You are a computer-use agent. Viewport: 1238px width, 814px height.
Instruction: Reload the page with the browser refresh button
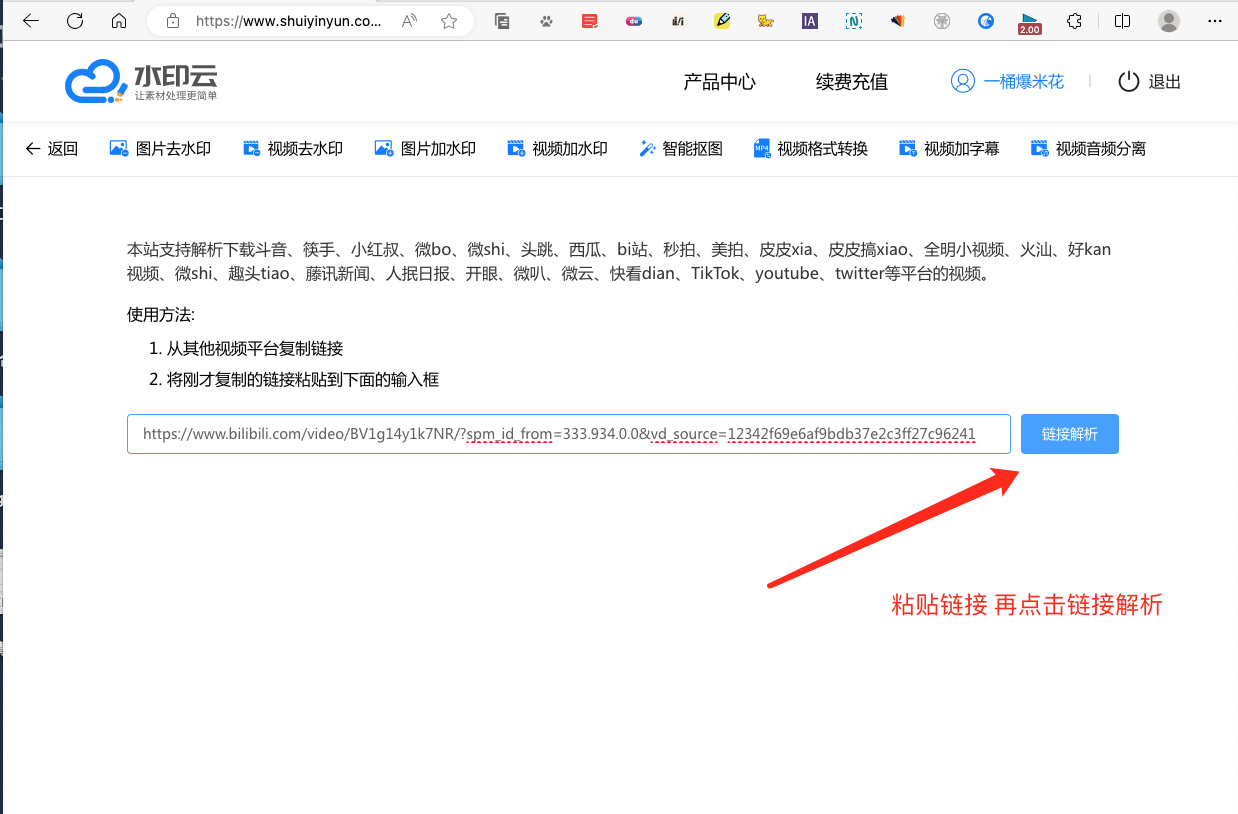pyautogui.click(x=75, y=21)
